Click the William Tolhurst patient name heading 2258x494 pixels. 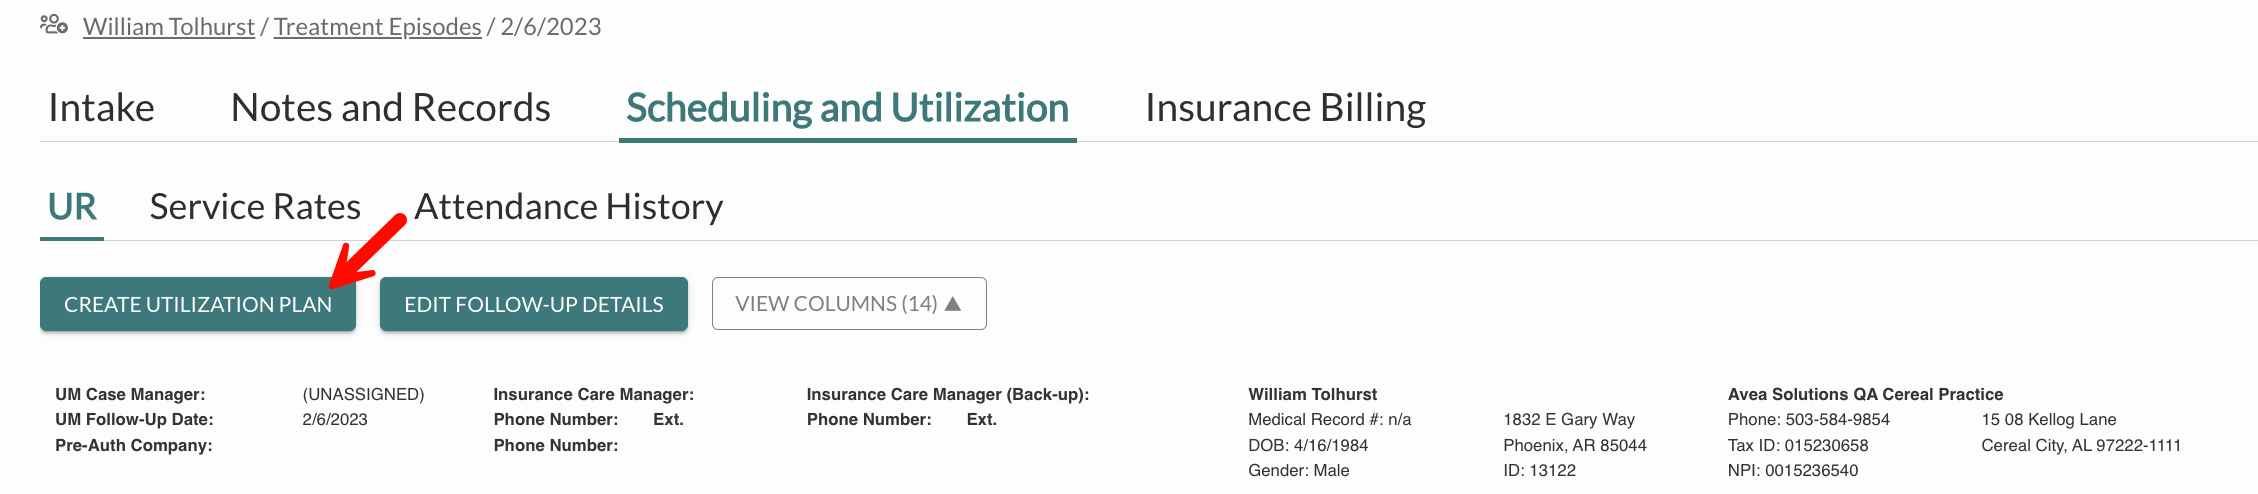[x=1312, y=395]
